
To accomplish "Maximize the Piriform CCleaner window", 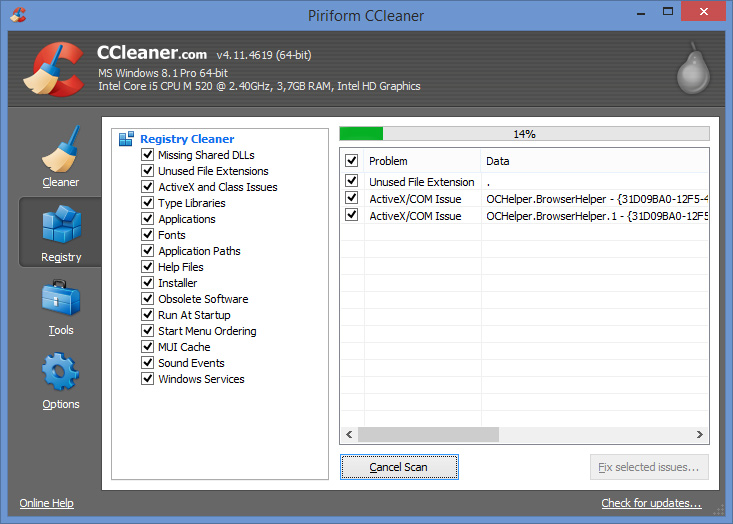I will click(x=668, y=12).
